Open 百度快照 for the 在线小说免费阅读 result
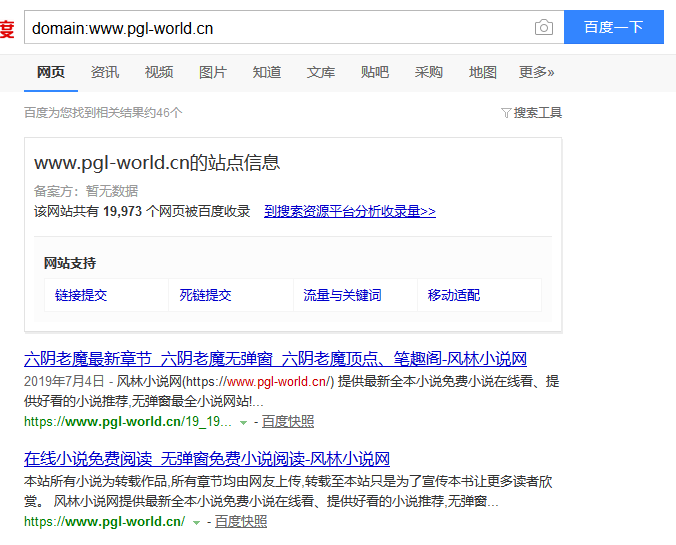 tap(241, 521)
